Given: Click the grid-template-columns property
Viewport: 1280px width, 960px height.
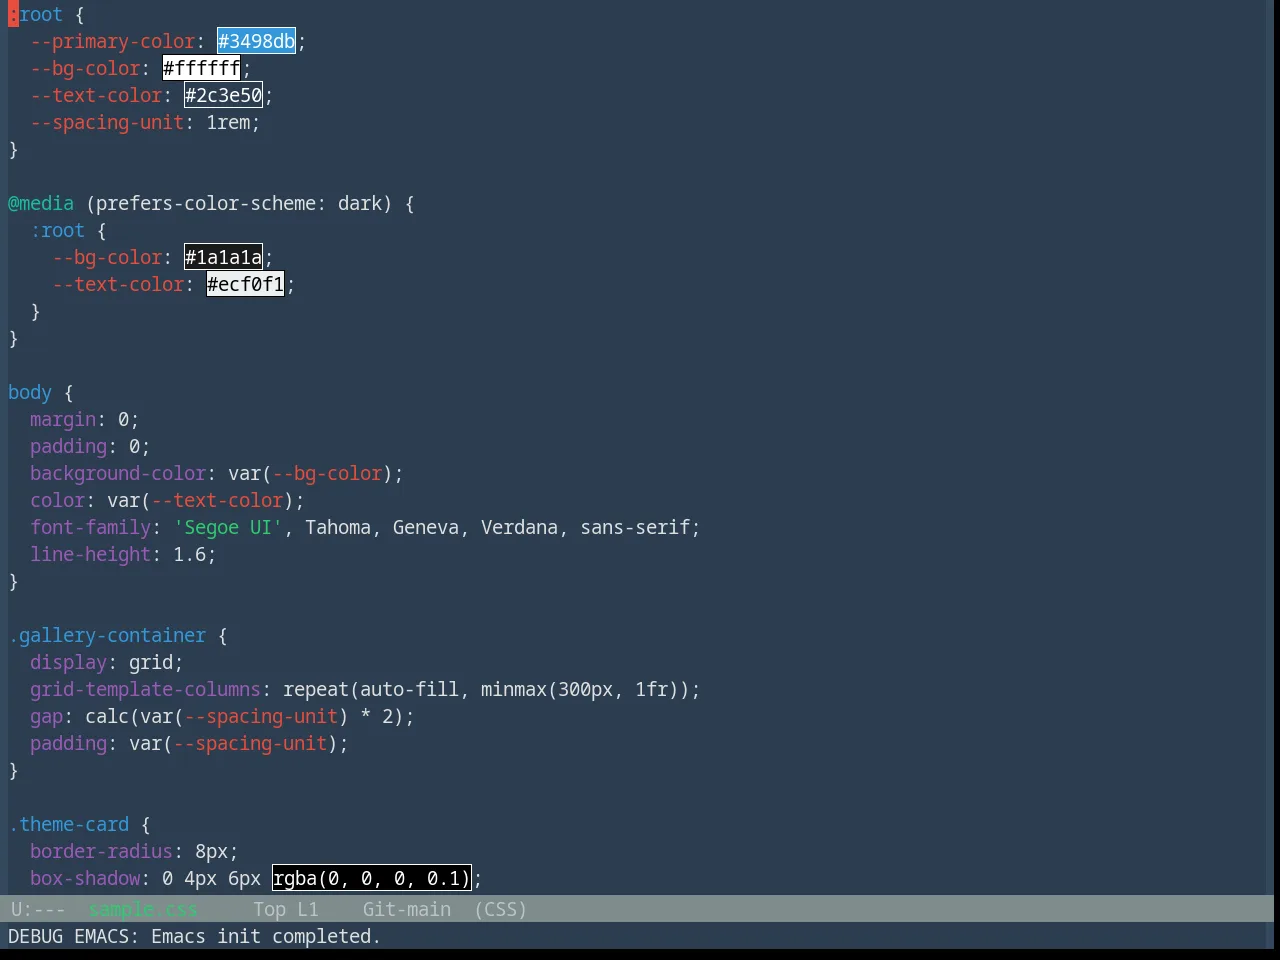Looking at the screenshot, I should tap(146, 689).
